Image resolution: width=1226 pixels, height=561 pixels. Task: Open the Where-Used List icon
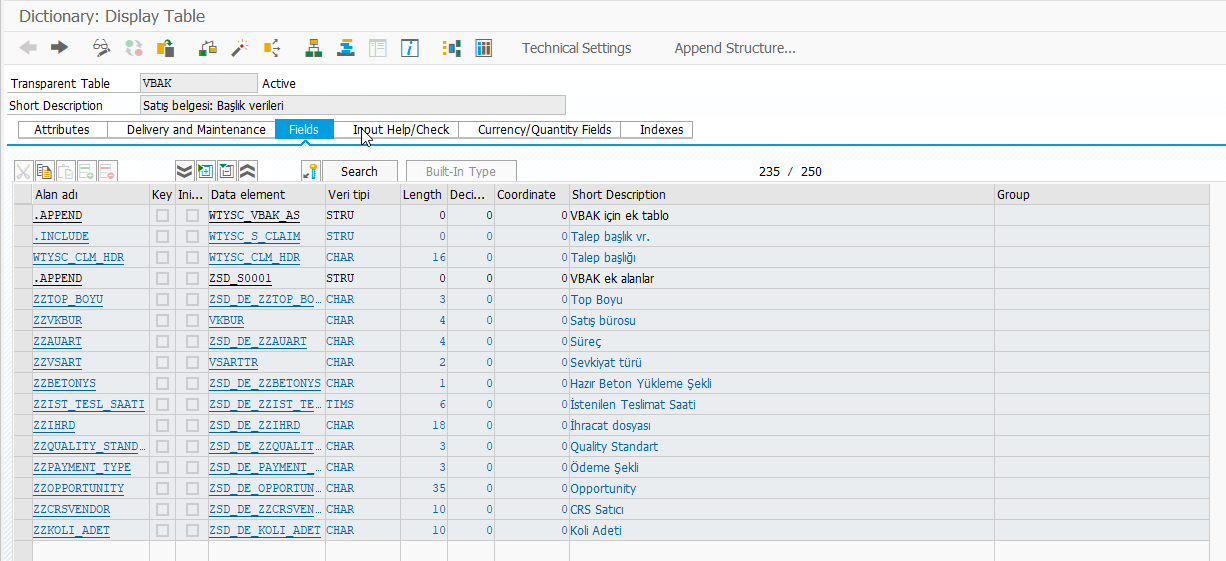(x=272, y=48)
